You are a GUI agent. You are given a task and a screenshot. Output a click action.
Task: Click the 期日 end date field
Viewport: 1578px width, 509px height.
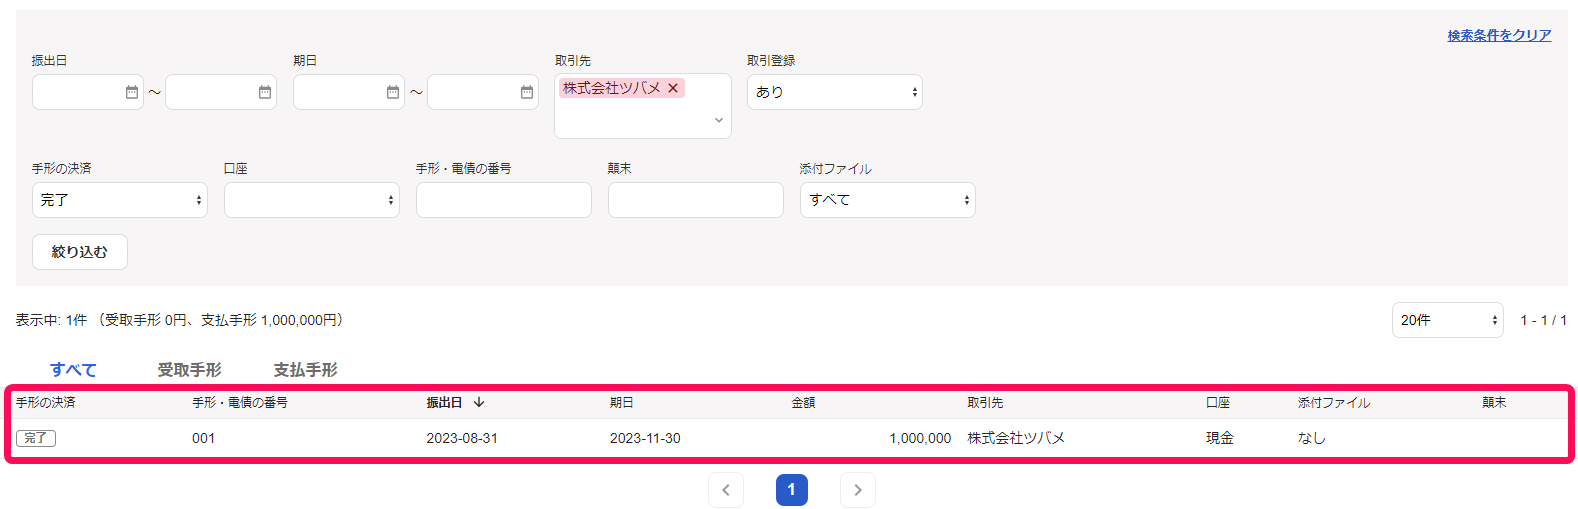click(483, 92)
